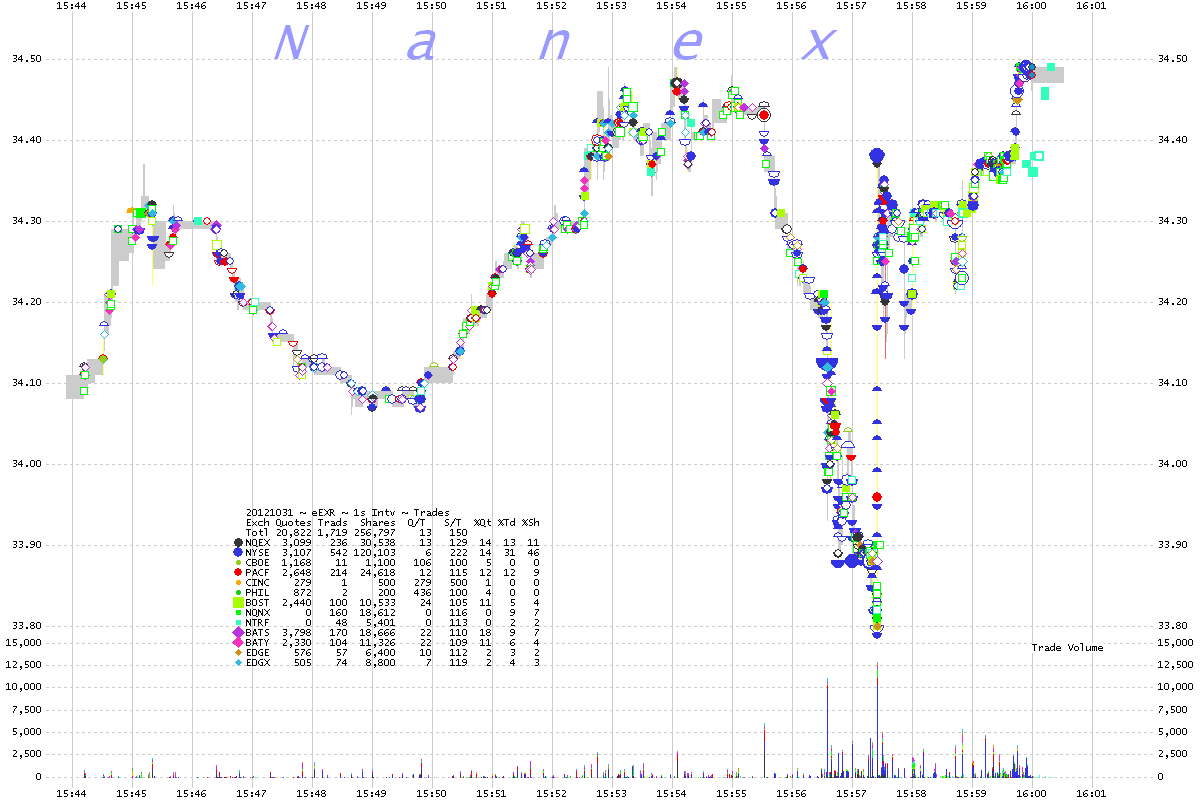Click BOST shares value '10,533'
This screenshot has width=1200, height=800.
[x=378, y=602]
